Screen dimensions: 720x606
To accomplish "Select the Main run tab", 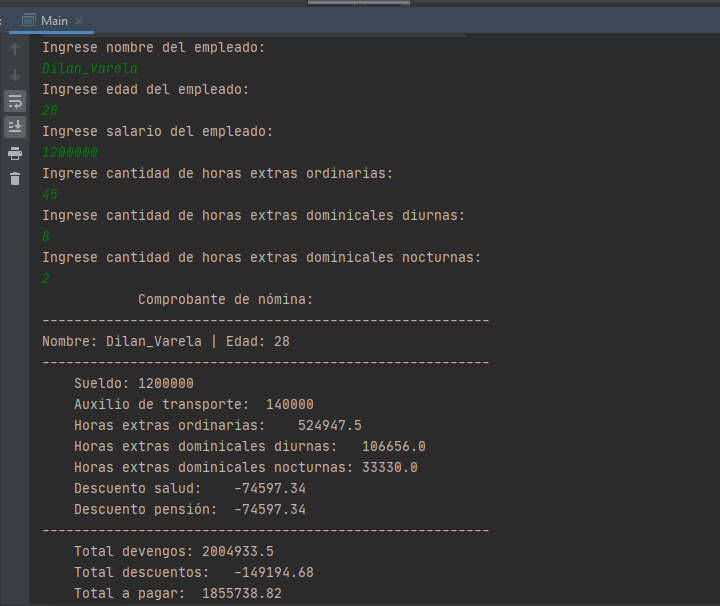I will click(54, 21).
